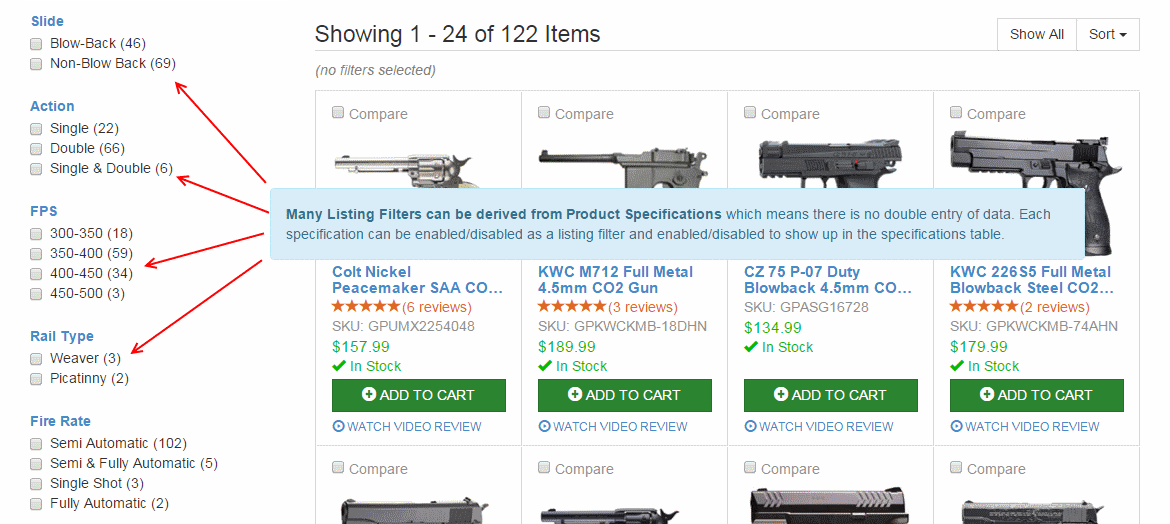Watch video review for CZ 75 P-07
Image resolution: width=1170 pixels, height=524 pixels.
[819, 427]
